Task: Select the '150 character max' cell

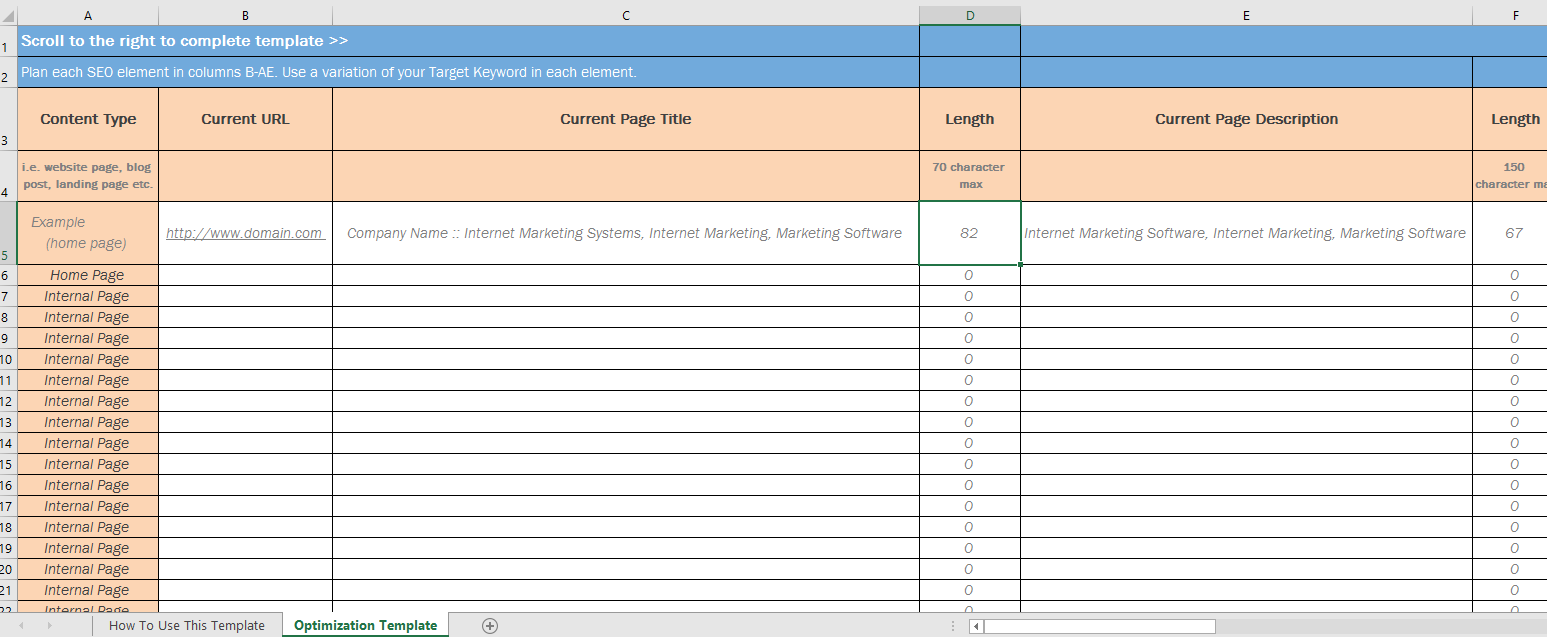Action: tap(1510, 176)
